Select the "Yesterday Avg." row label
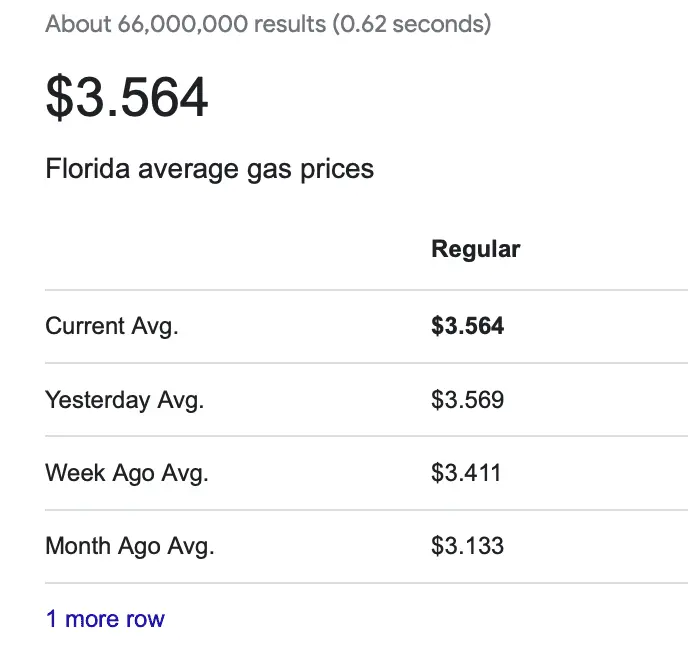The height and width of the screenshot is (662, 688). pos(124,400)
